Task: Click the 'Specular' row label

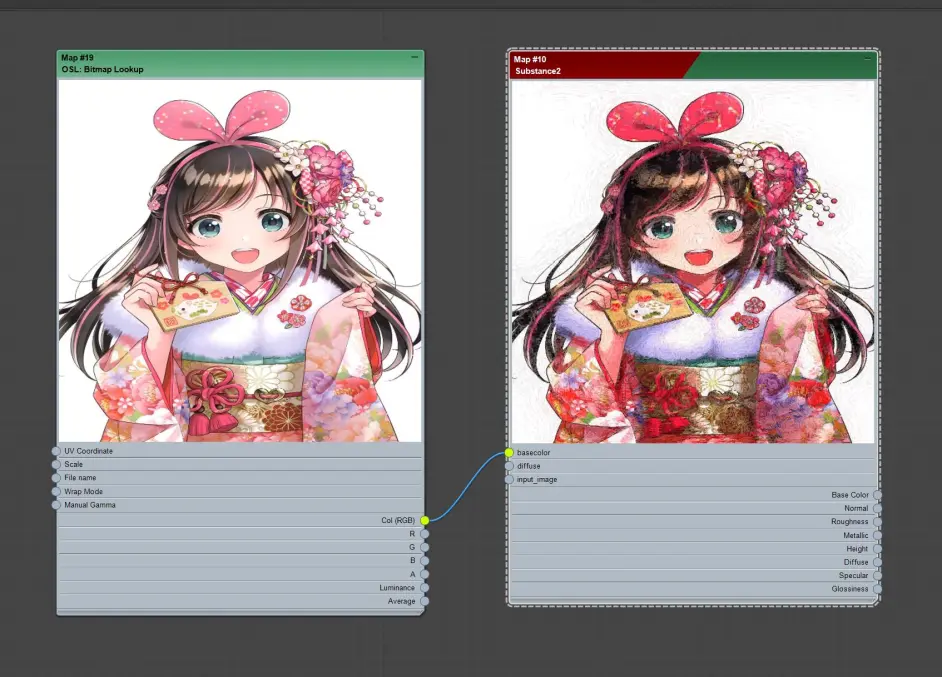Action: pyautogui.click(x=853, y=575)
